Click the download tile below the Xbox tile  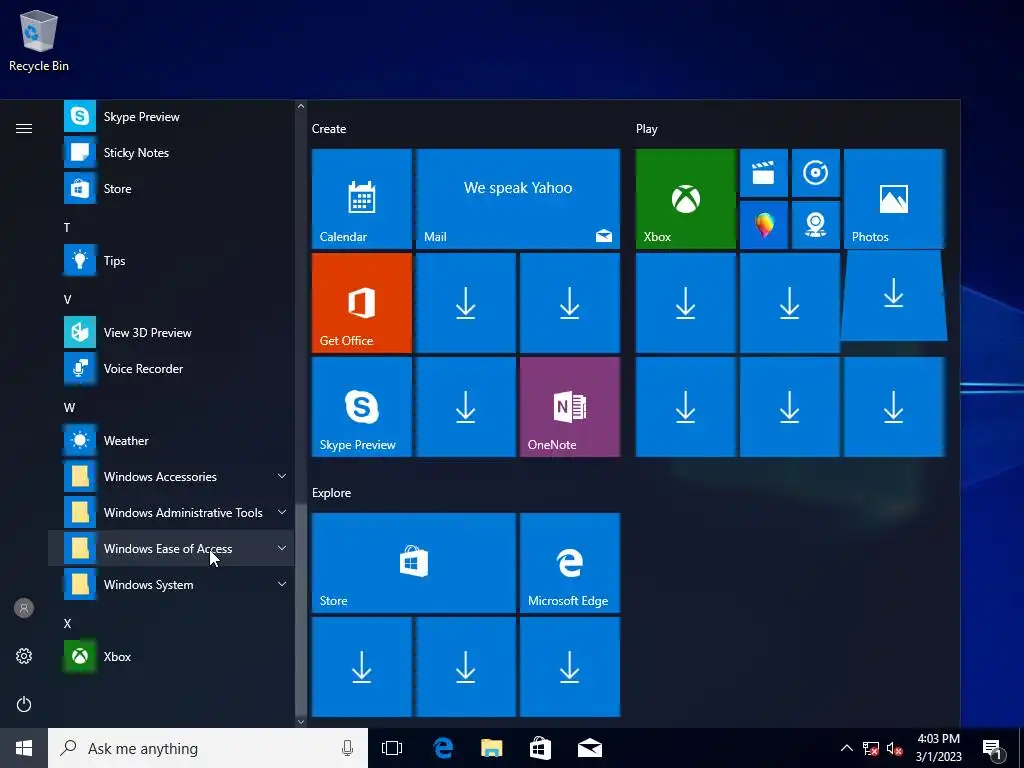click(x=686, y=303)
